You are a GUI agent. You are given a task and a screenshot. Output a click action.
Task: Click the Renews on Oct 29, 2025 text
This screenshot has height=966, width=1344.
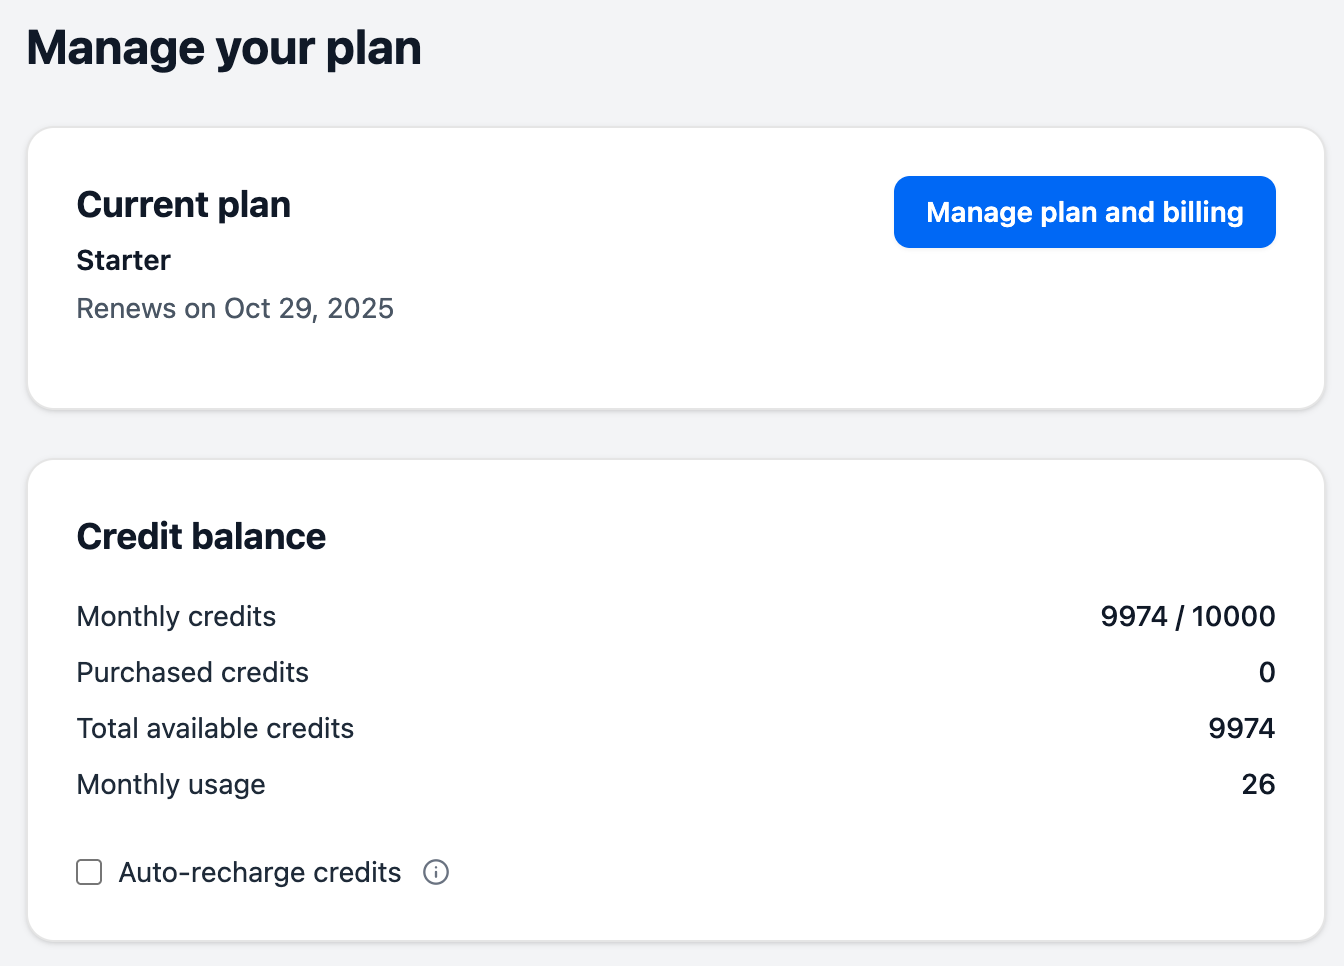(235, 308)
